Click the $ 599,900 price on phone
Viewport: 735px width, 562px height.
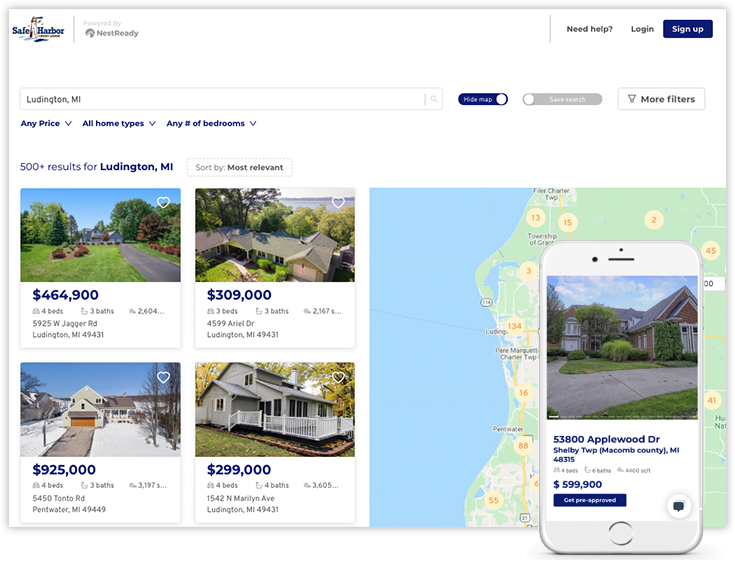click(578, 484)
